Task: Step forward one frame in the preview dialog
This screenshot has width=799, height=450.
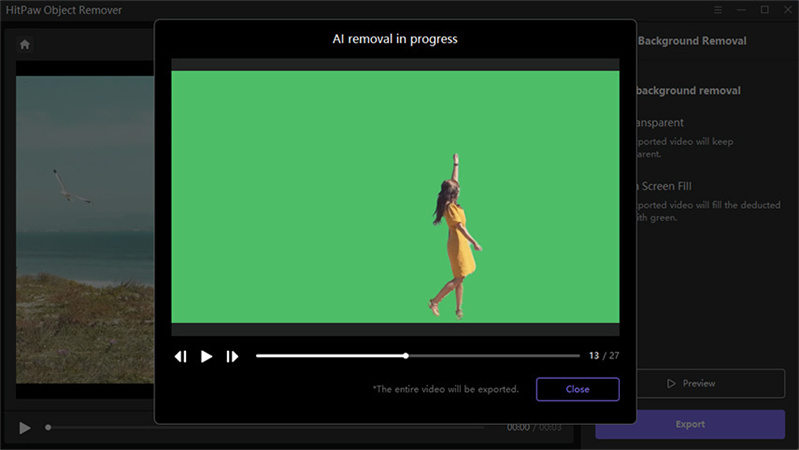Action: tap(232, 356)
